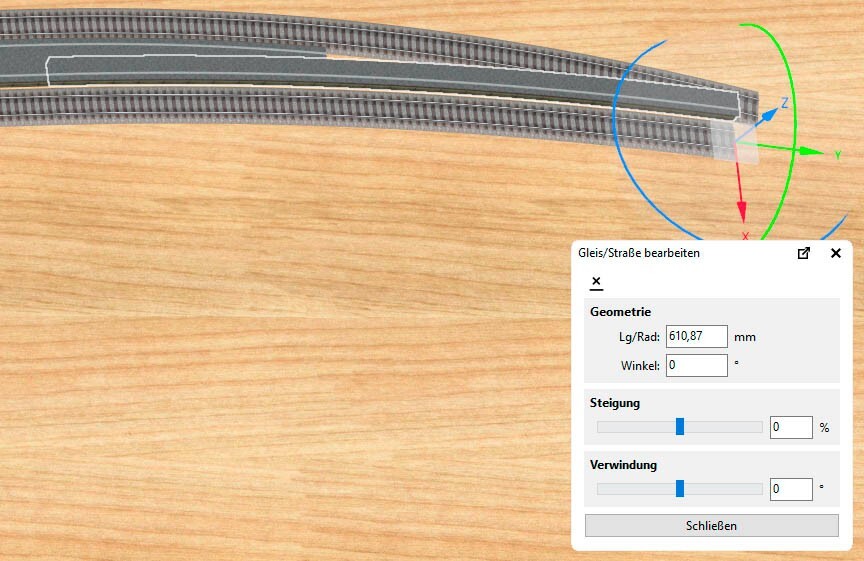The height and width of the screenshot is (561, 864).
Task: Click the green Y axis arrow of the gizmo
Action: (x=811, y=151)
